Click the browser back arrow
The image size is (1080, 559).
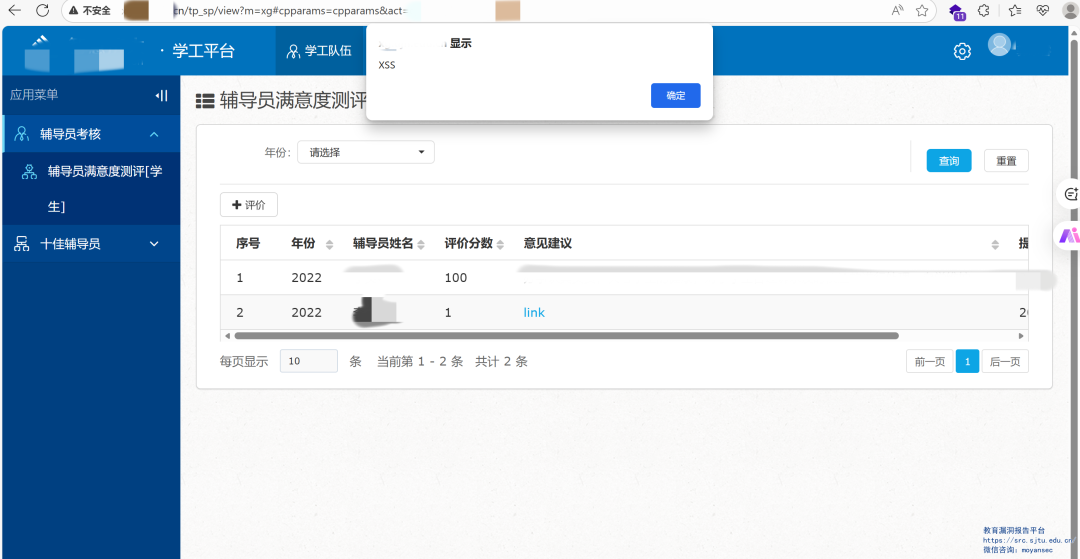tap(14, 10)
